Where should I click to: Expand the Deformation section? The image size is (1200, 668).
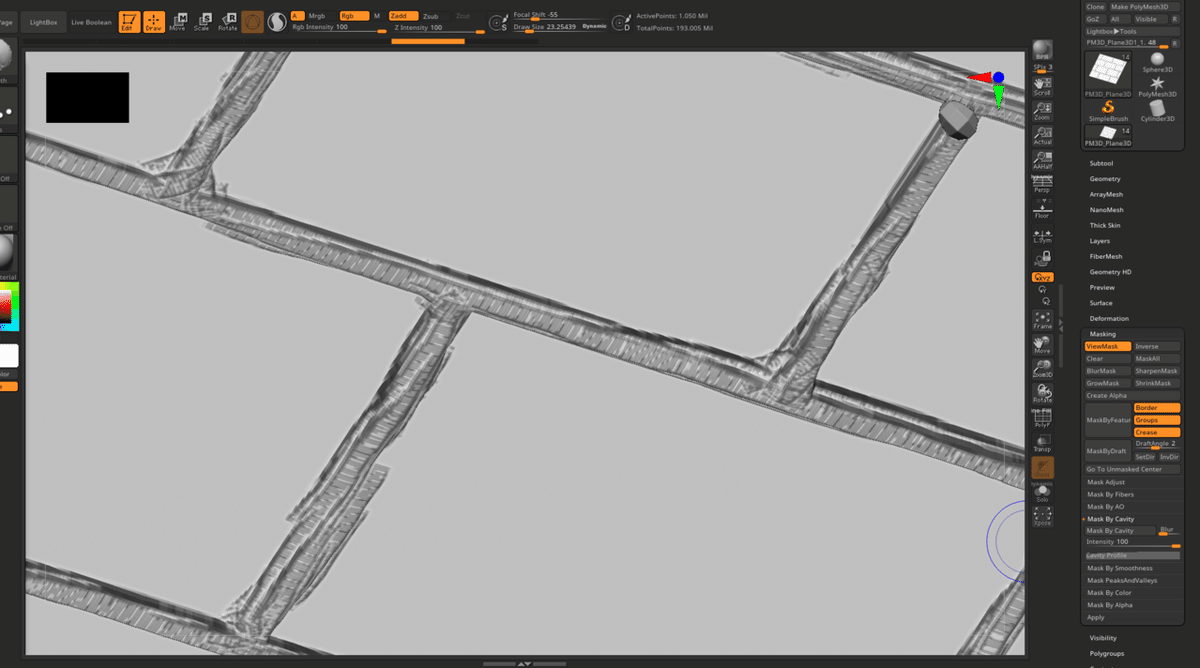tap(1107, 318)
